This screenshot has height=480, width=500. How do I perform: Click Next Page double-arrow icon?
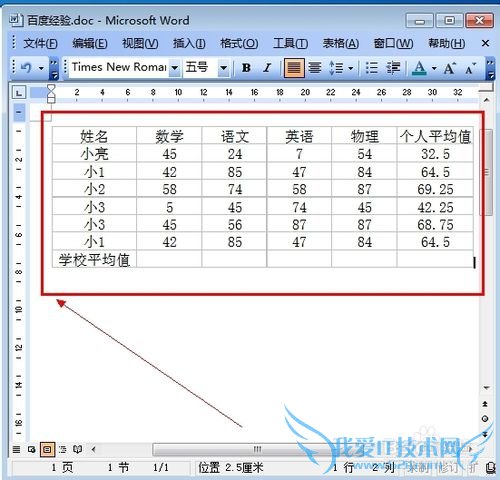point(485,434)
